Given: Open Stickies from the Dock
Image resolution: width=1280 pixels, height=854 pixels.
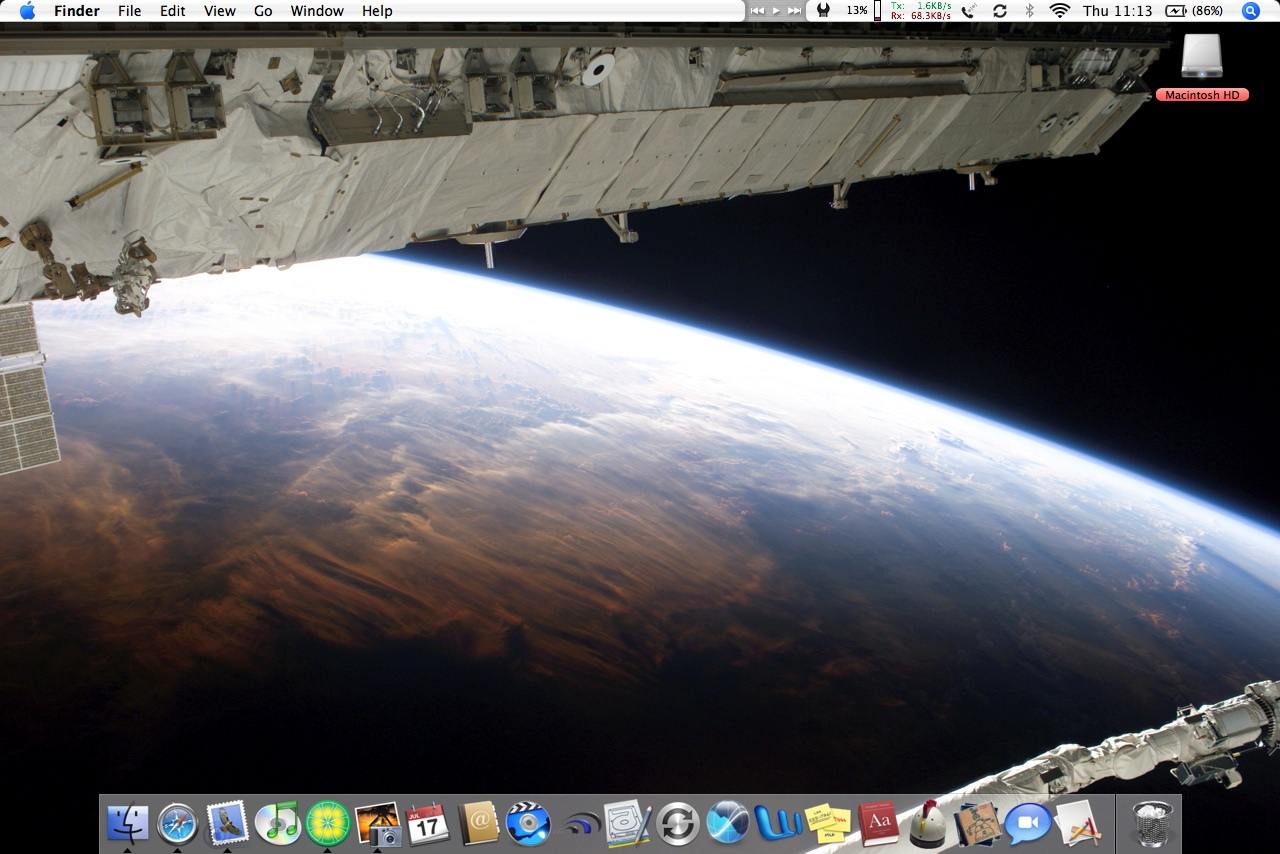Looking at the screenshot, I should [828, 824].
